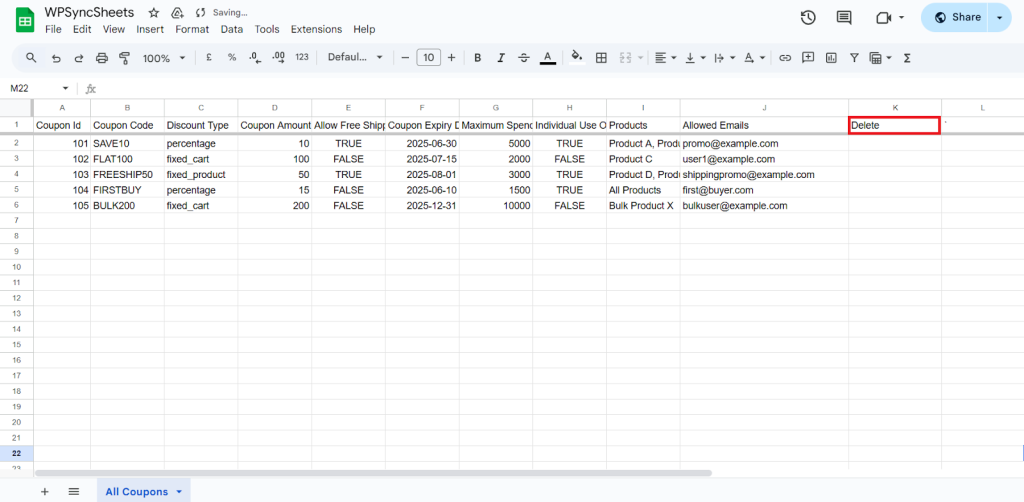Select cell bulkuser@example.com
The width and height of the screenshot is (1024, 502).
[x=764, y=206]
